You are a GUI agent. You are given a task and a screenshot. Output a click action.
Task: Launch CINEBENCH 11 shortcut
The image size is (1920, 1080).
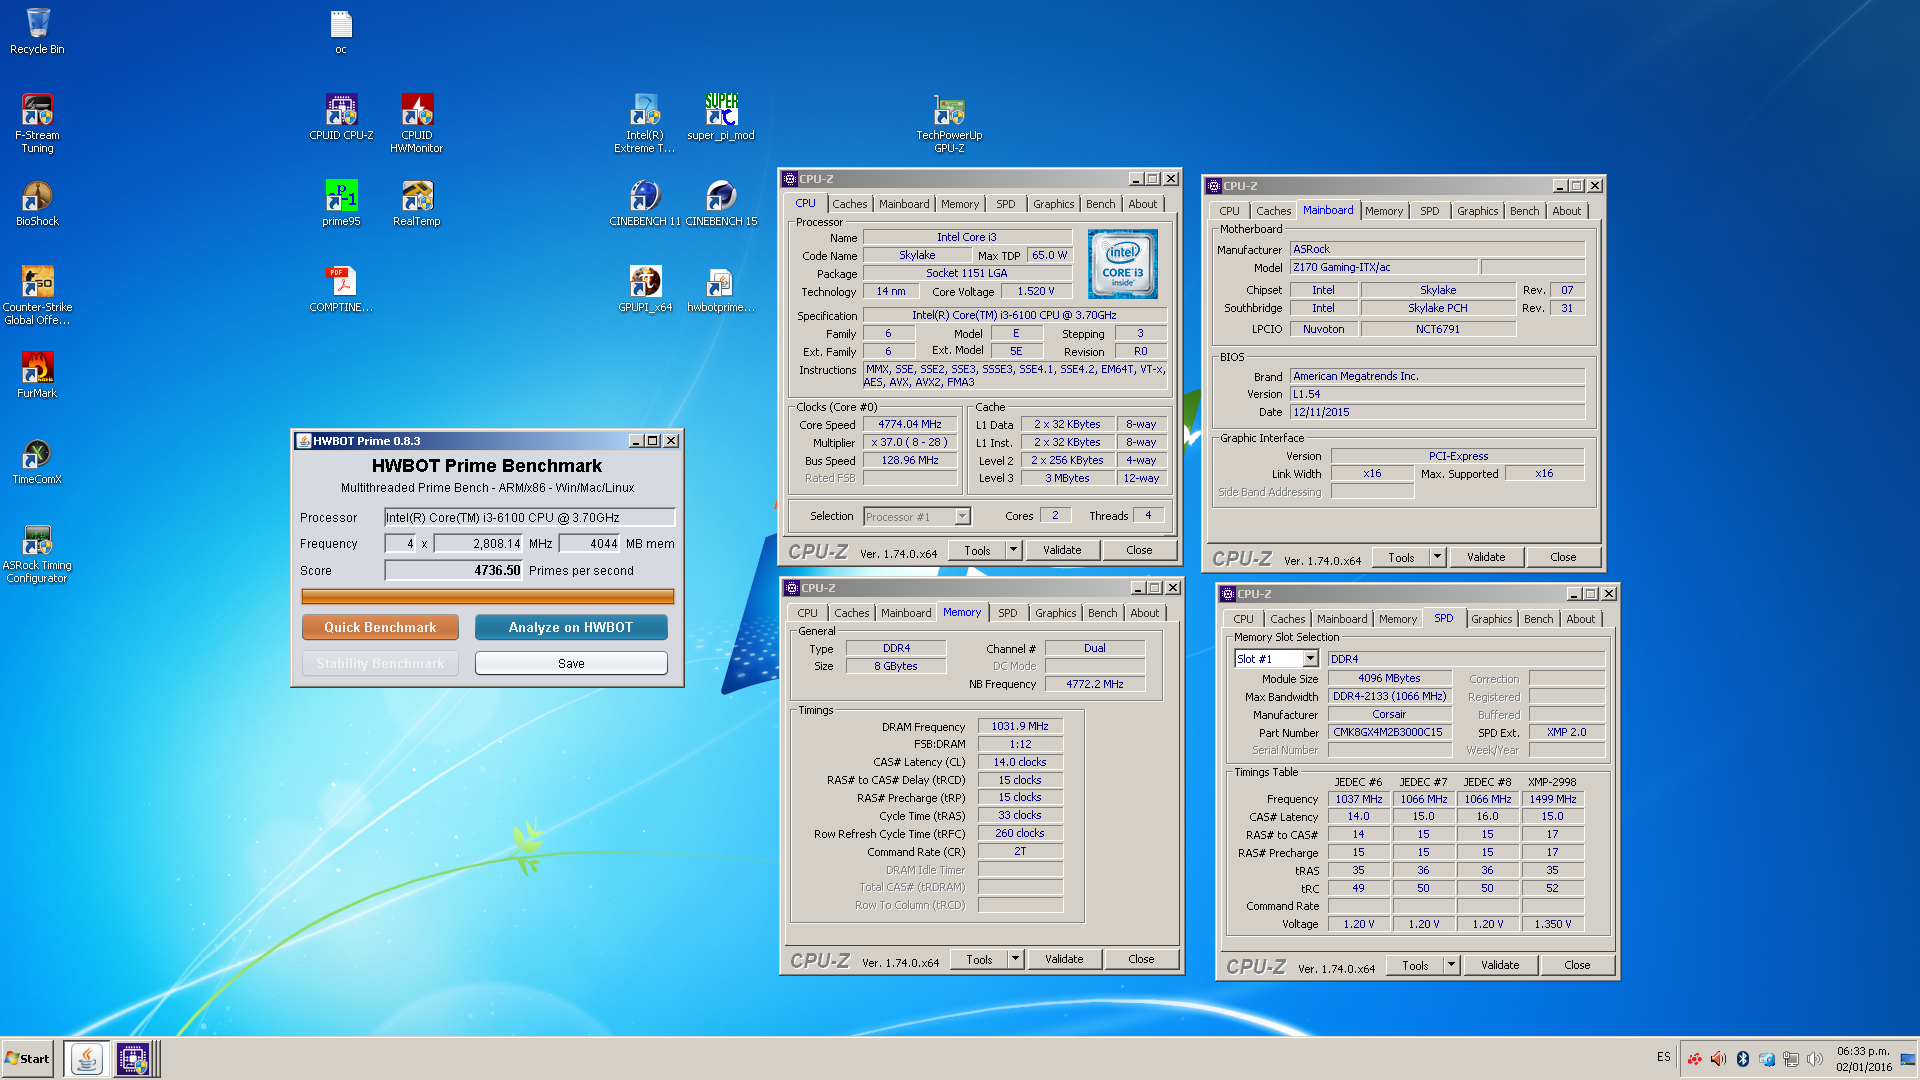click(x=645, y=203)
